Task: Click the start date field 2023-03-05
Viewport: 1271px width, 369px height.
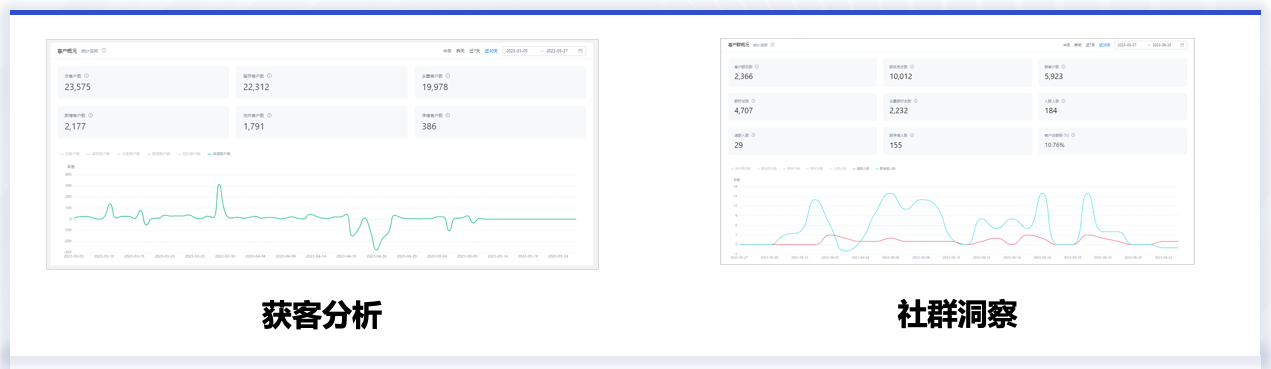Action: pos(517,51)
